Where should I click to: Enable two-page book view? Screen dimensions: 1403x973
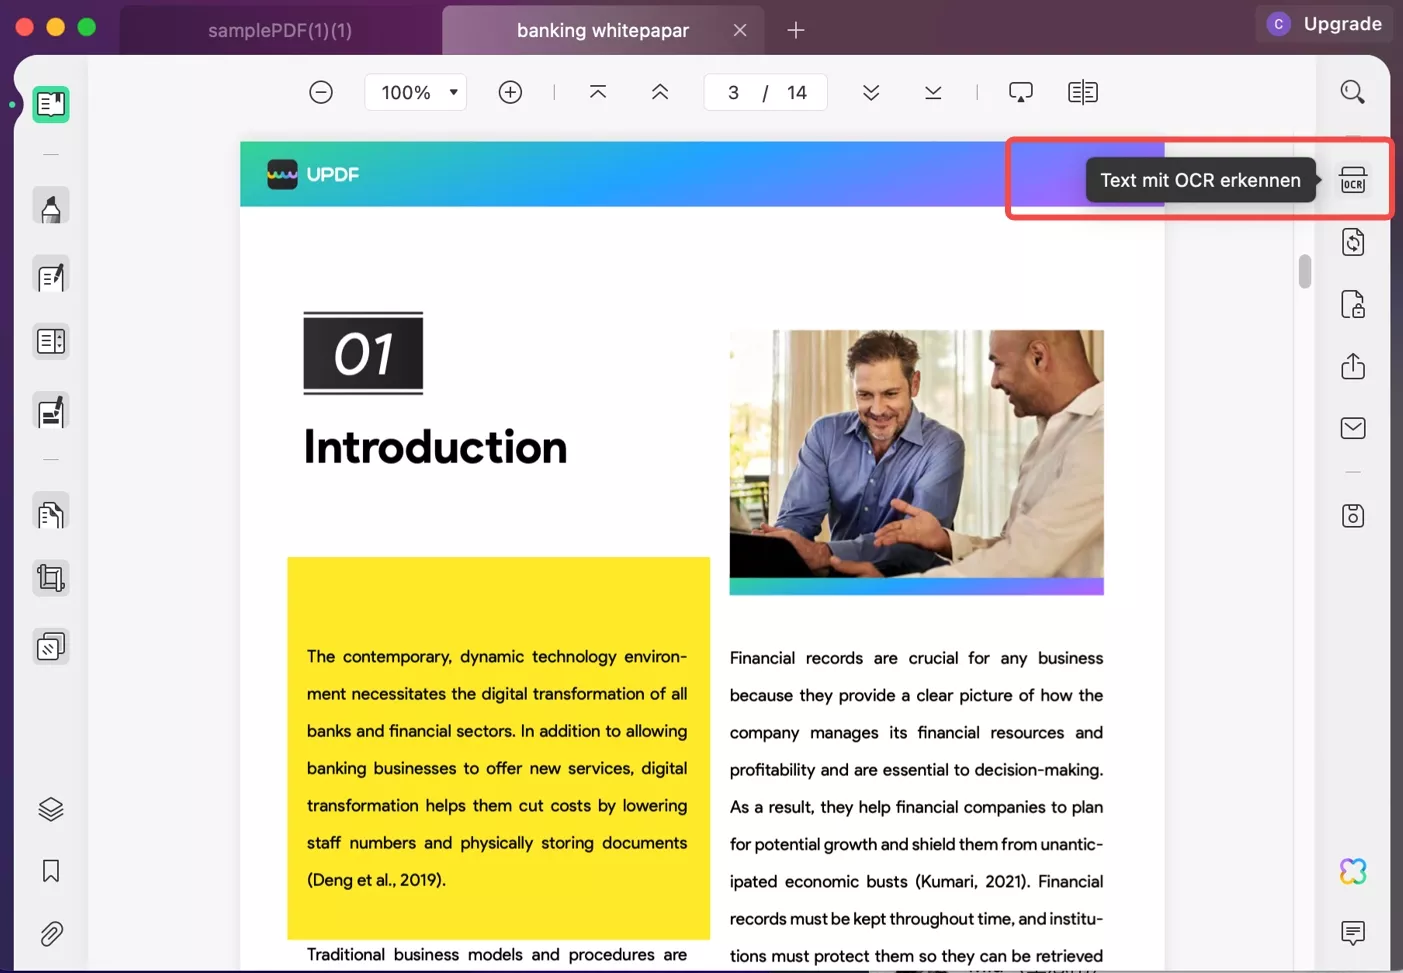tap(1081, 91)
